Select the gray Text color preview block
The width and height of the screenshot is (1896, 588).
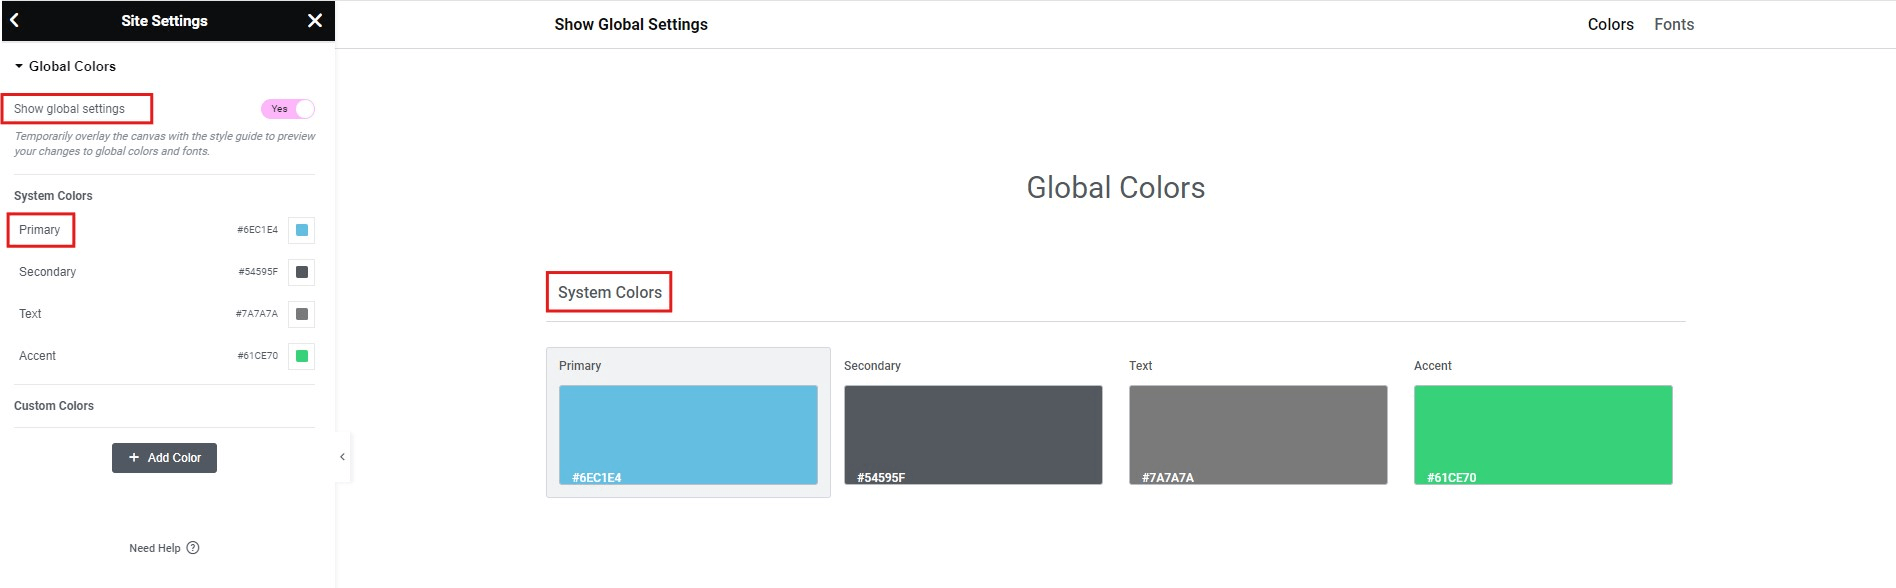1258,435
